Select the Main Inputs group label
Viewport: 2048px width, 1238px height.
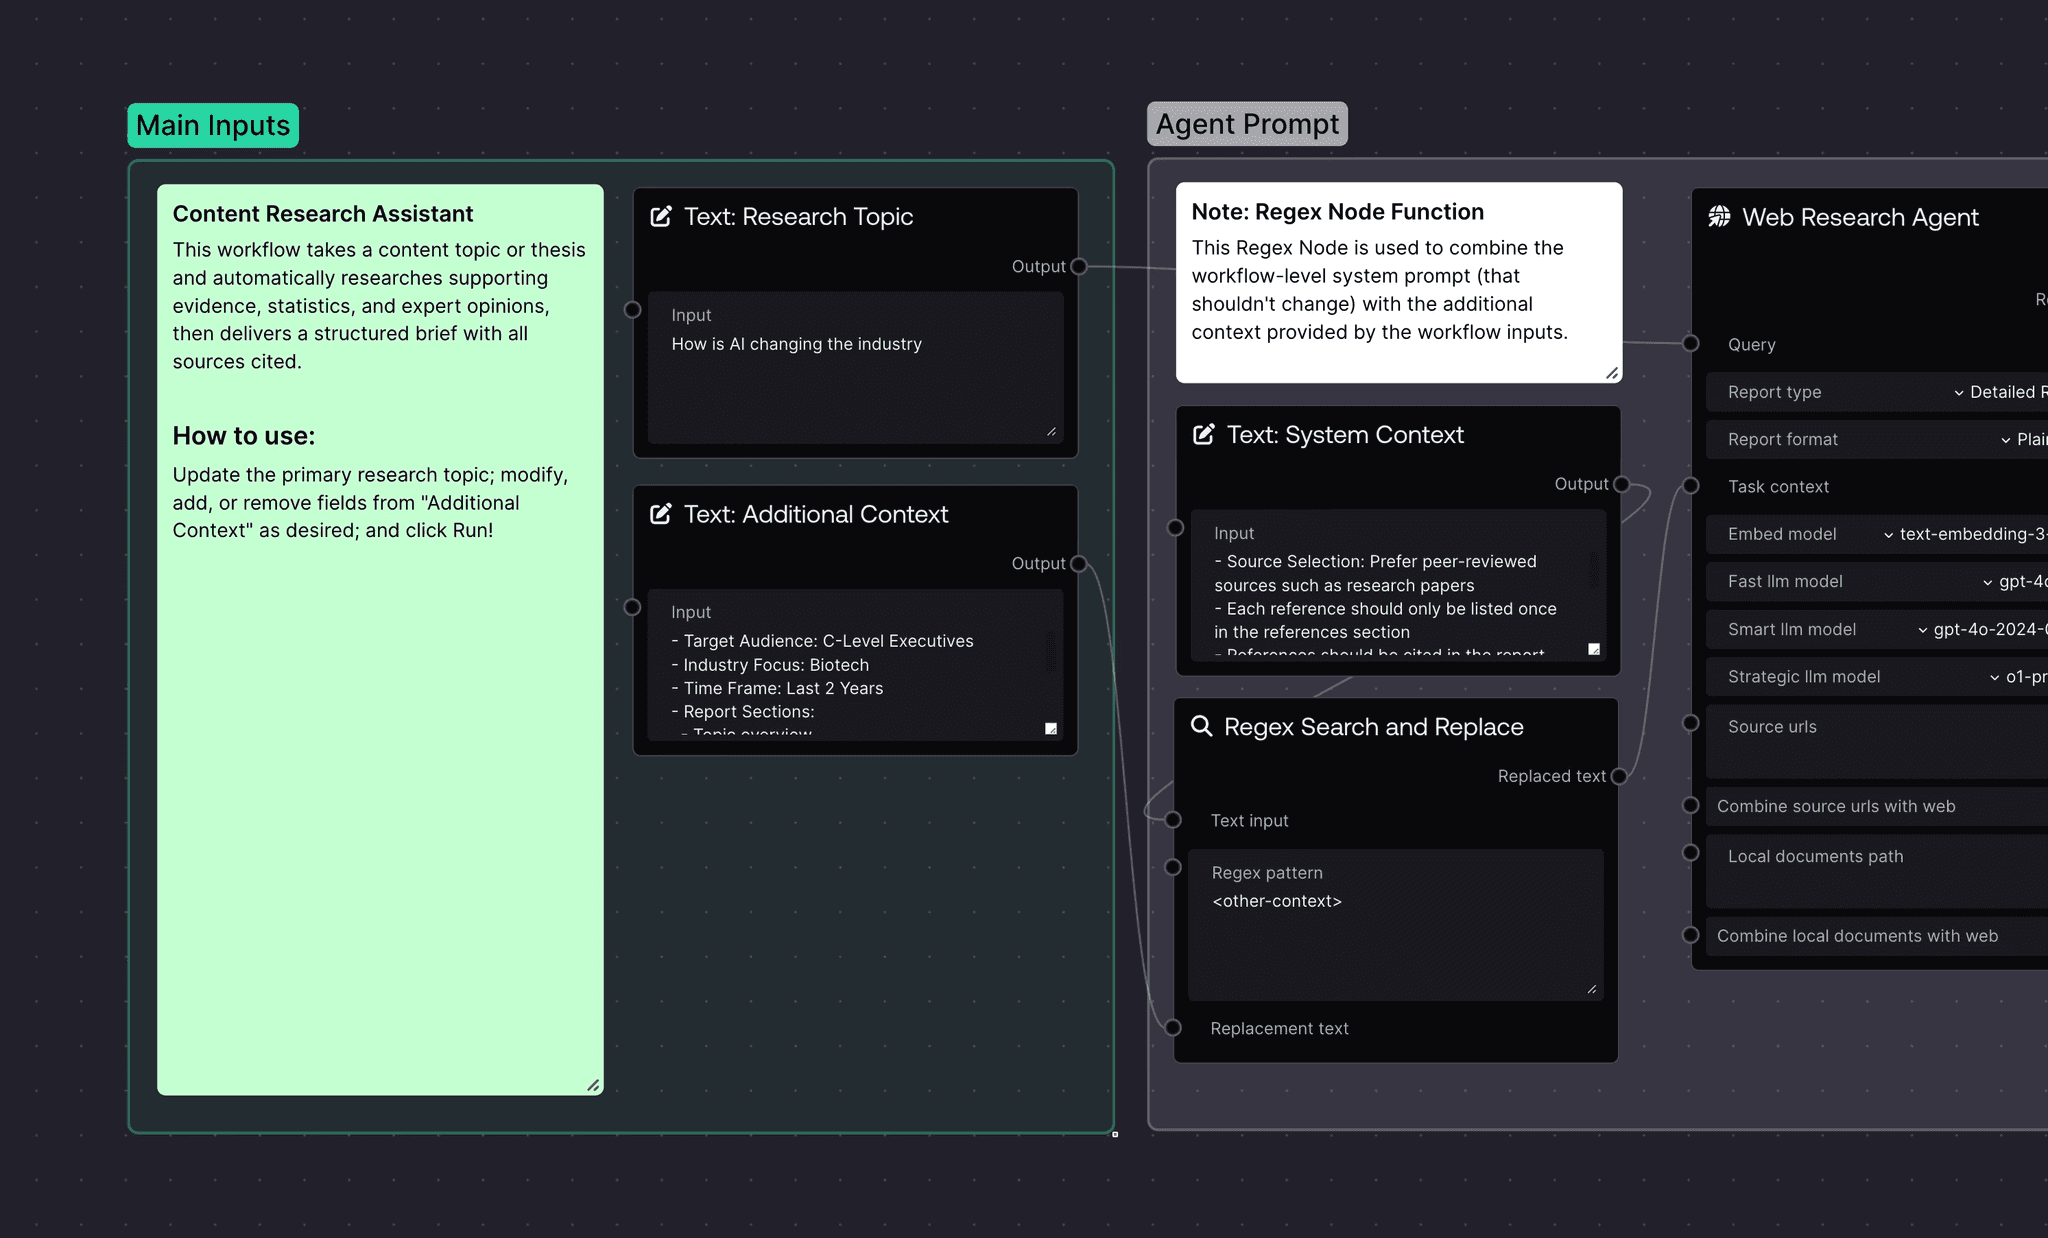click(x=213, y=126)
